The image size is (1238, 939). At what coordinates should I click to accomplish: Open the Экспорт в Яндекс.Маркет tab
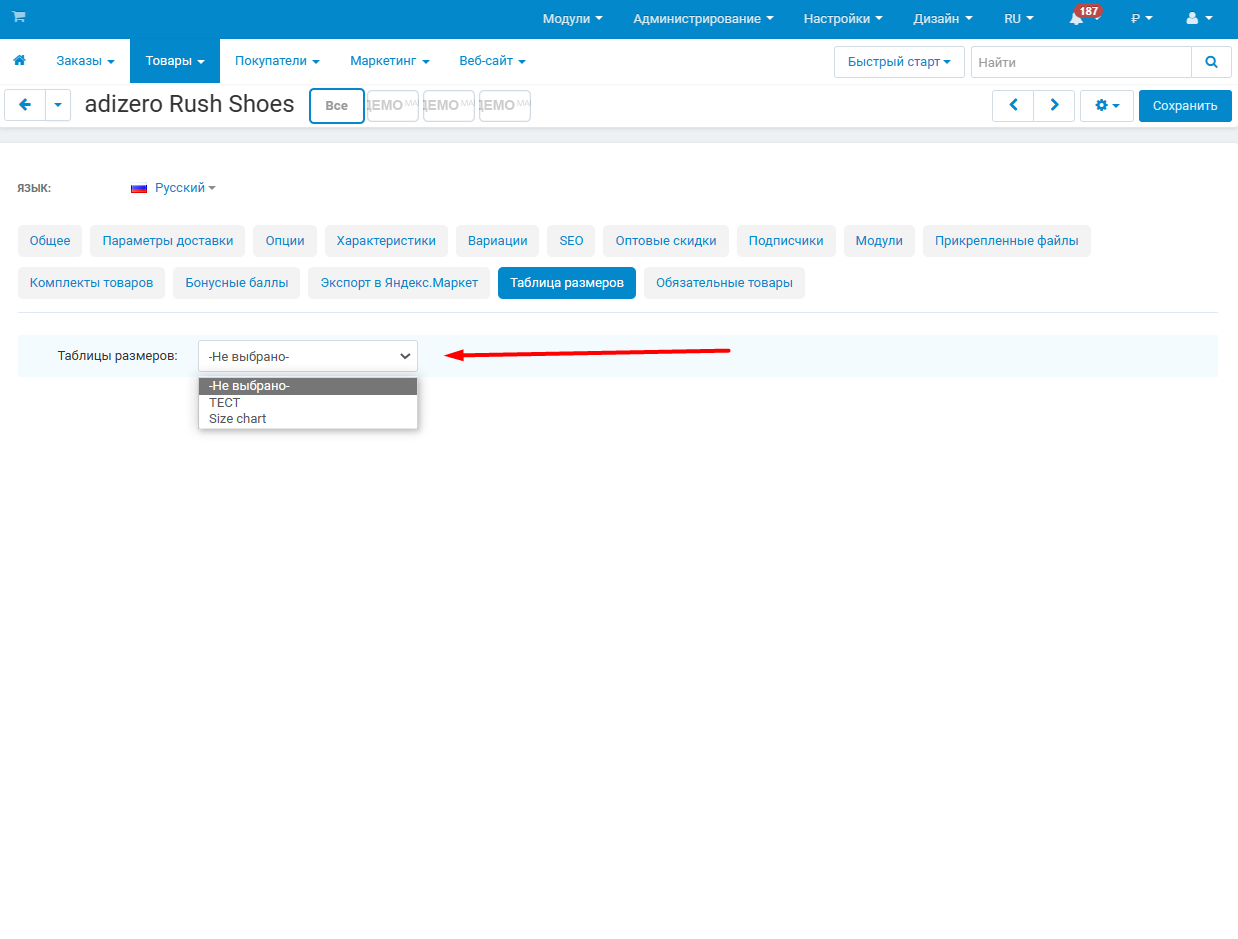[x=399, y=283]
